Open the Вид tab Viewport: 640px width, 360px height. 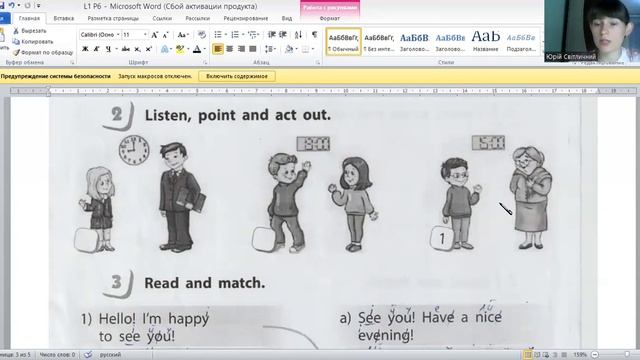click(287, 18)
